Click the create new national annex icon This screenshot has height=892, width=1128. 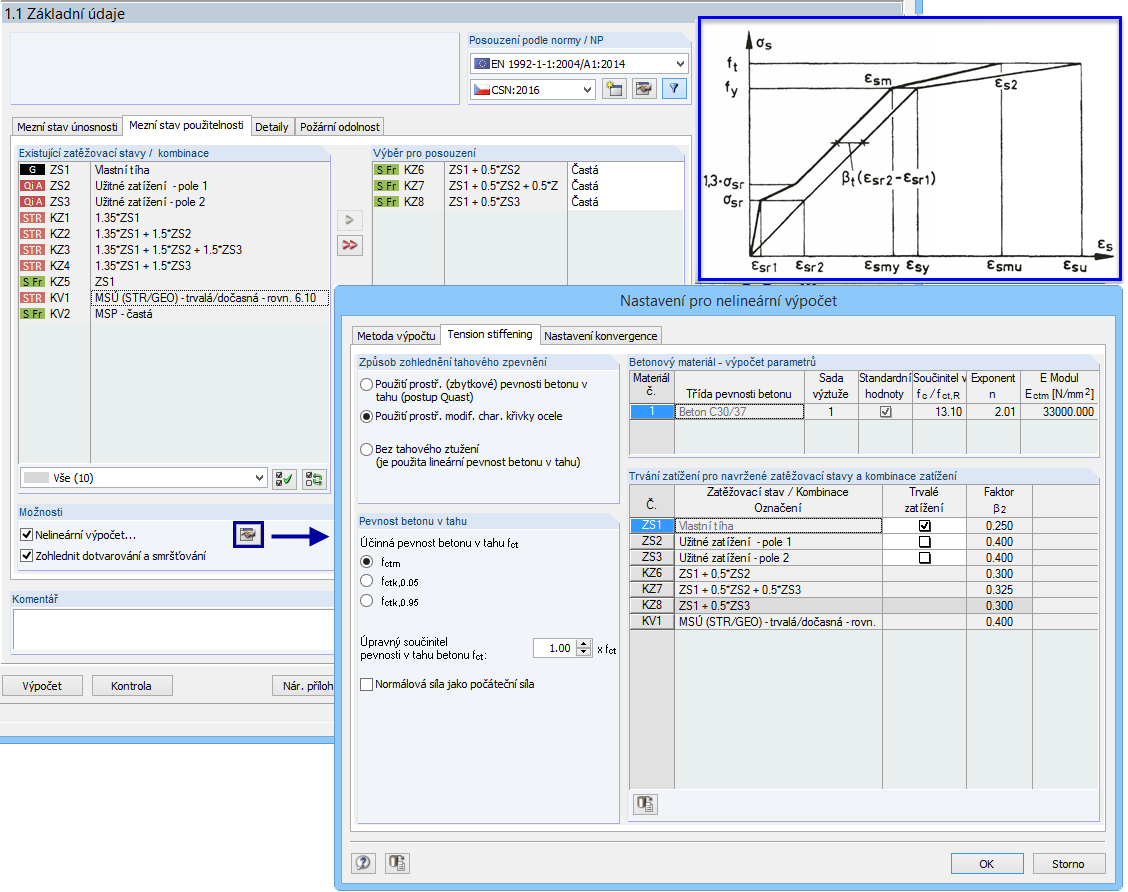(615, 89)
